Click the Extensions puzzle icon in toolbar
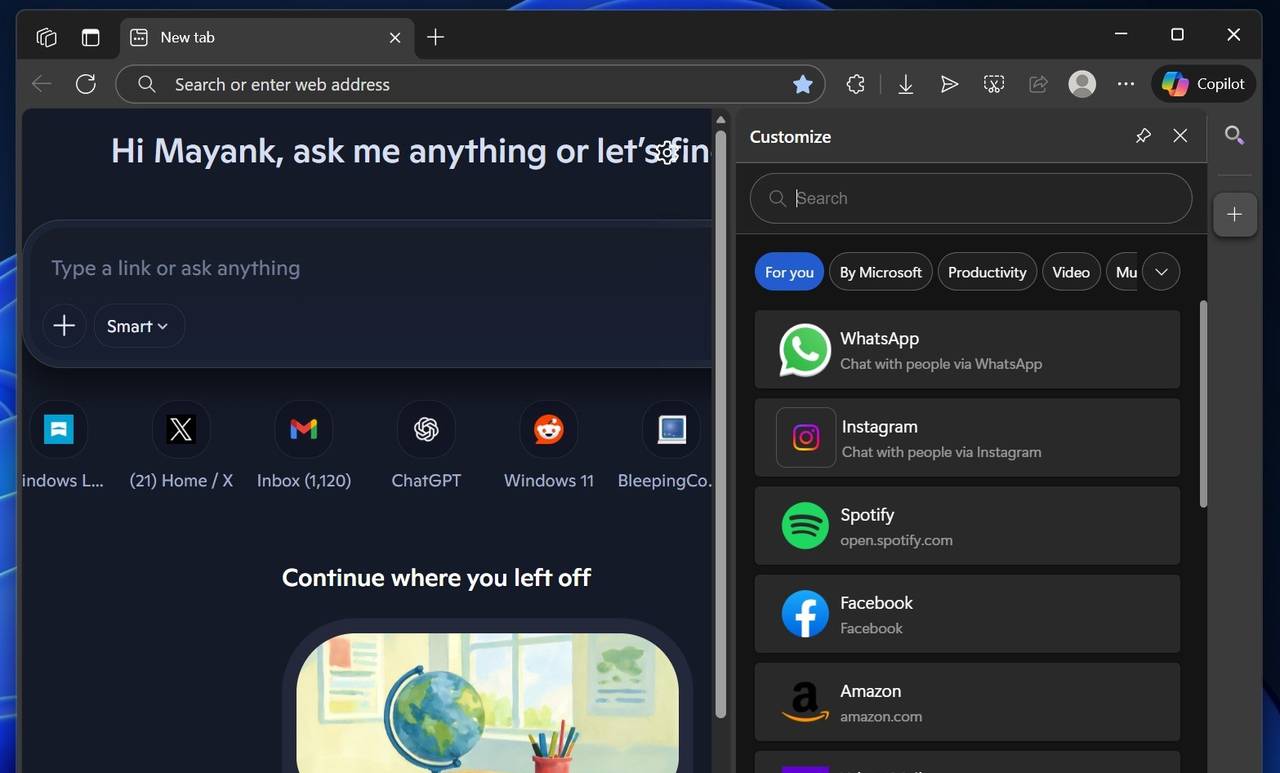This screenshot has height=773, width=1280. pos(855,85)
